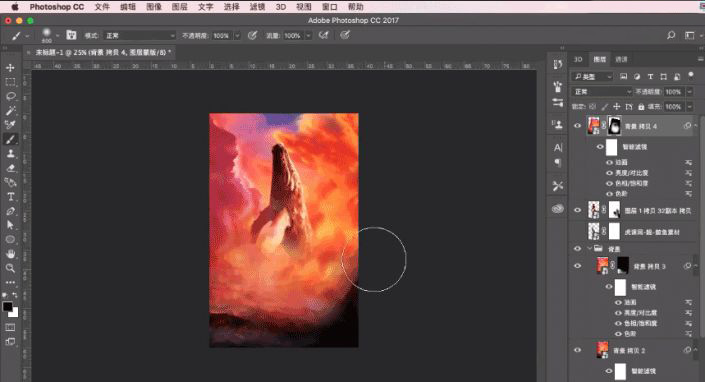
Task: Toggle visibility of 背景 拷贝 2 layer
Action: (x=578, y=350)
